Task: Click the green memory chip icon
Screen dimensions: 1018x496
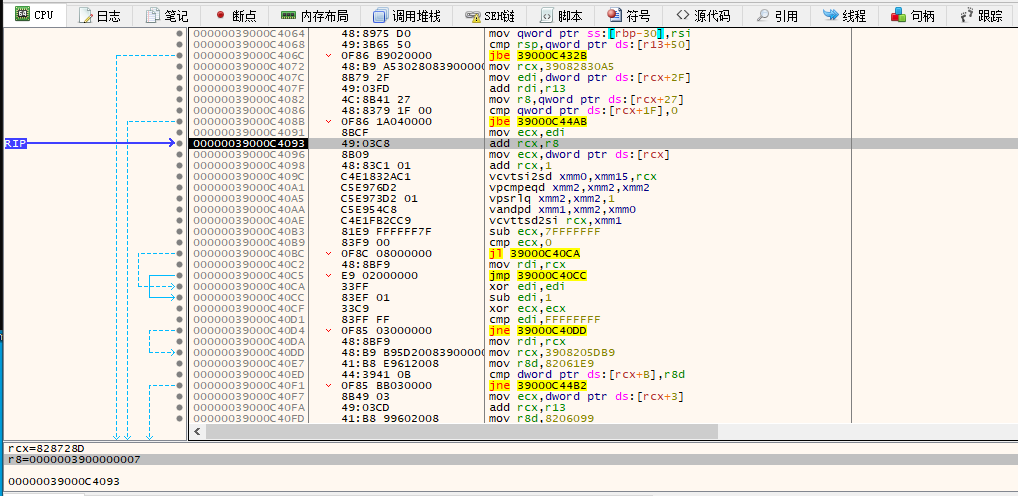Action: coord(288,16)
